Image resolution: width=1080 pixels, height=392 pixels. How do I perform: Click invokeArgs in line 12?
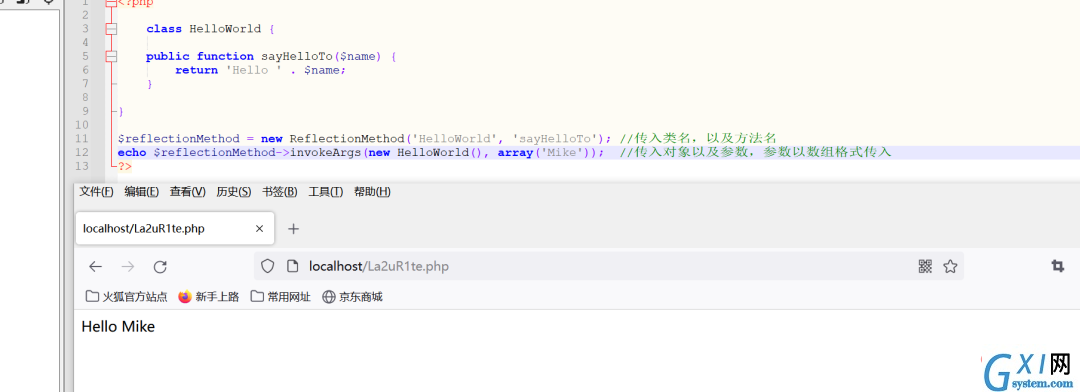point(325,152)
